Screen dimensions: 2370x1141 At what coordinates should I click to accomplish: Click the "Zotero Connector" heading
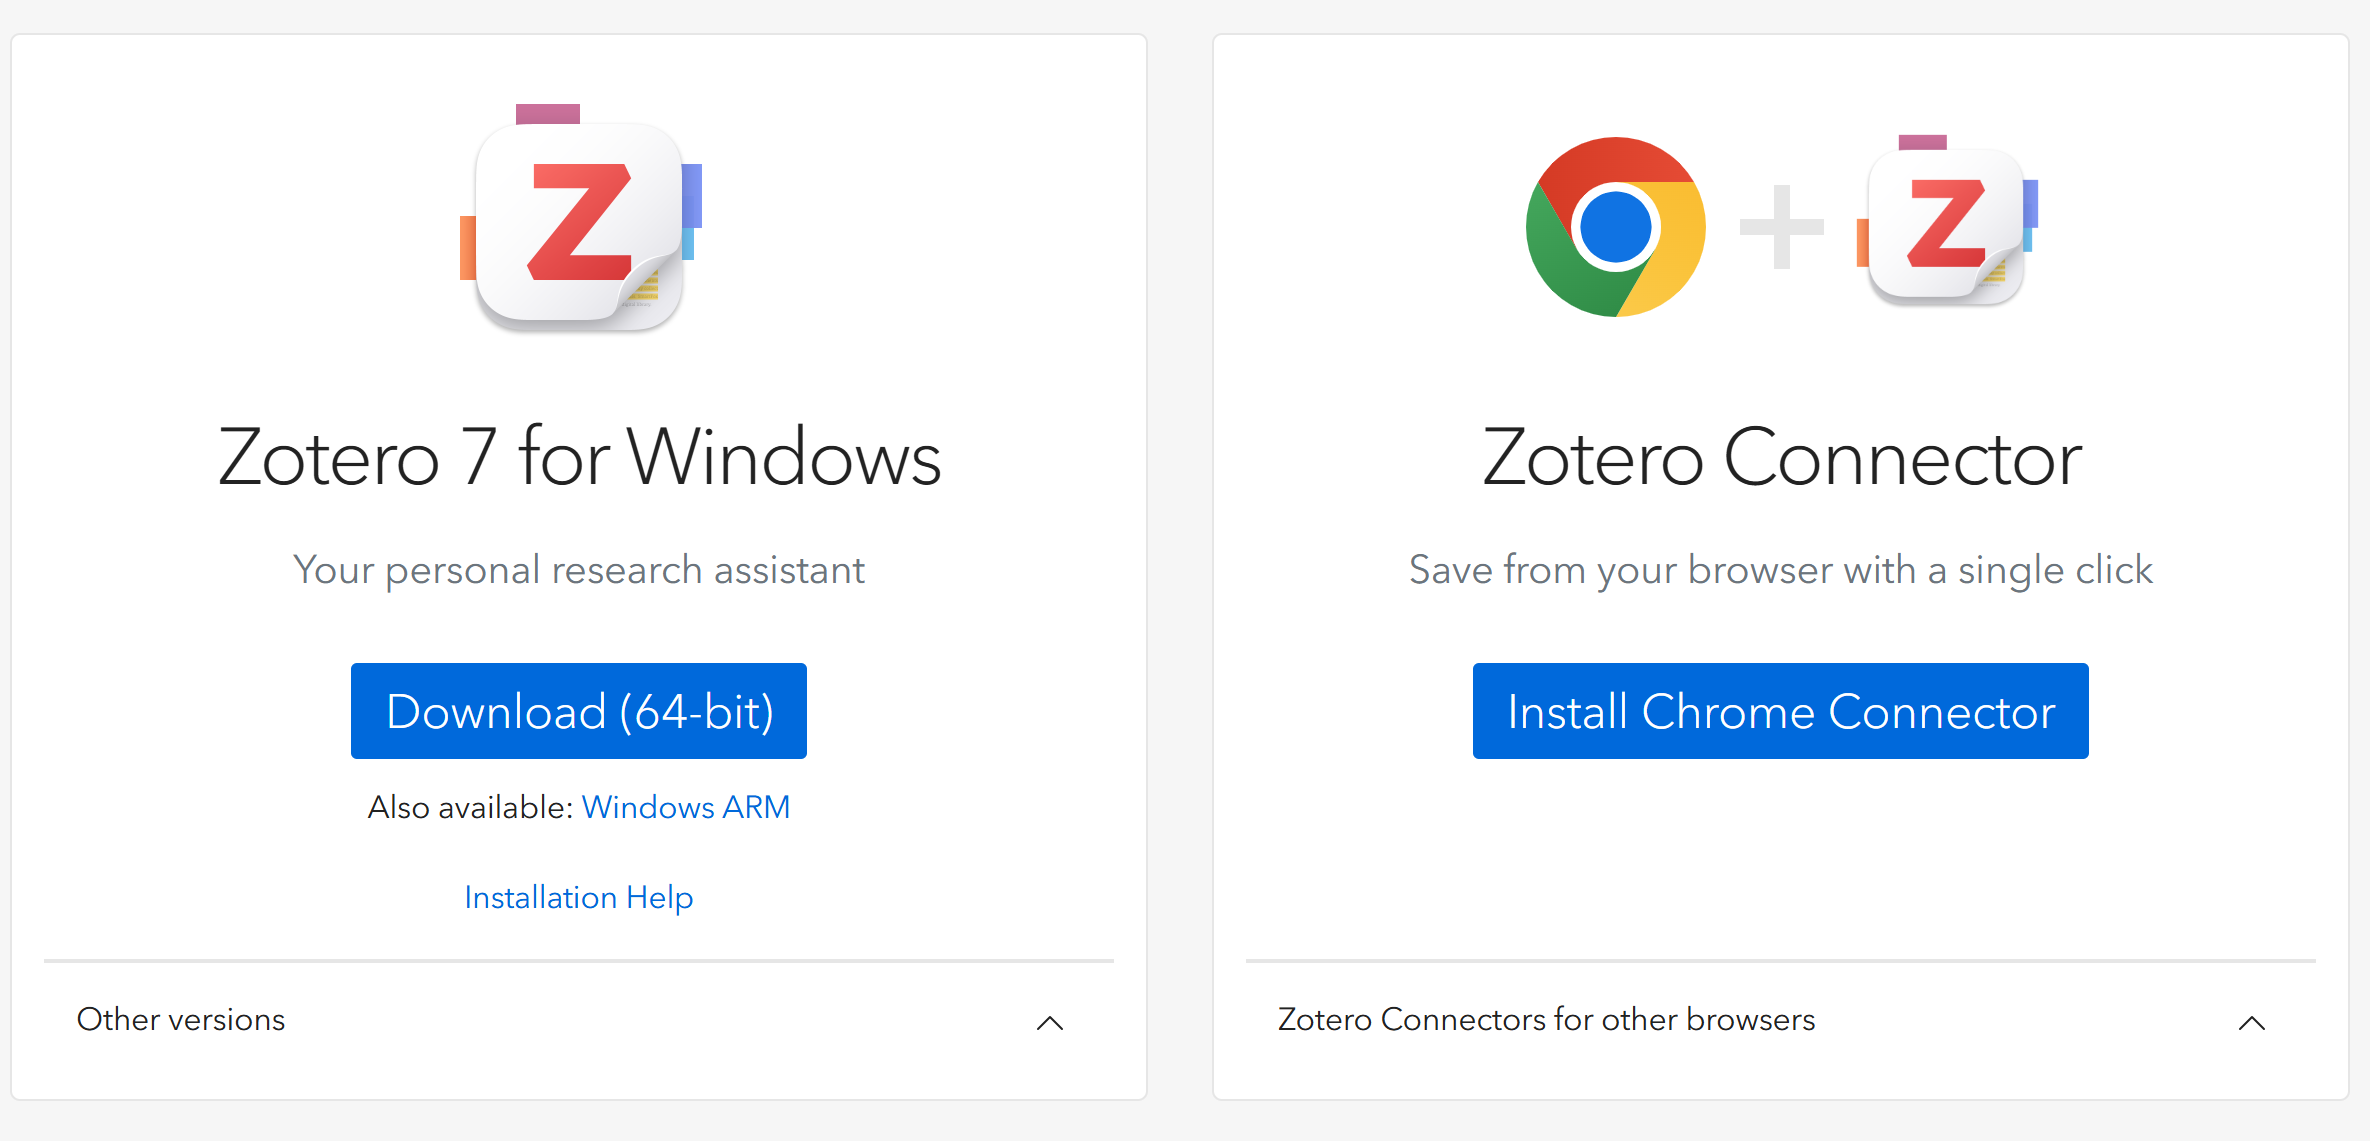click(1781, 457)
